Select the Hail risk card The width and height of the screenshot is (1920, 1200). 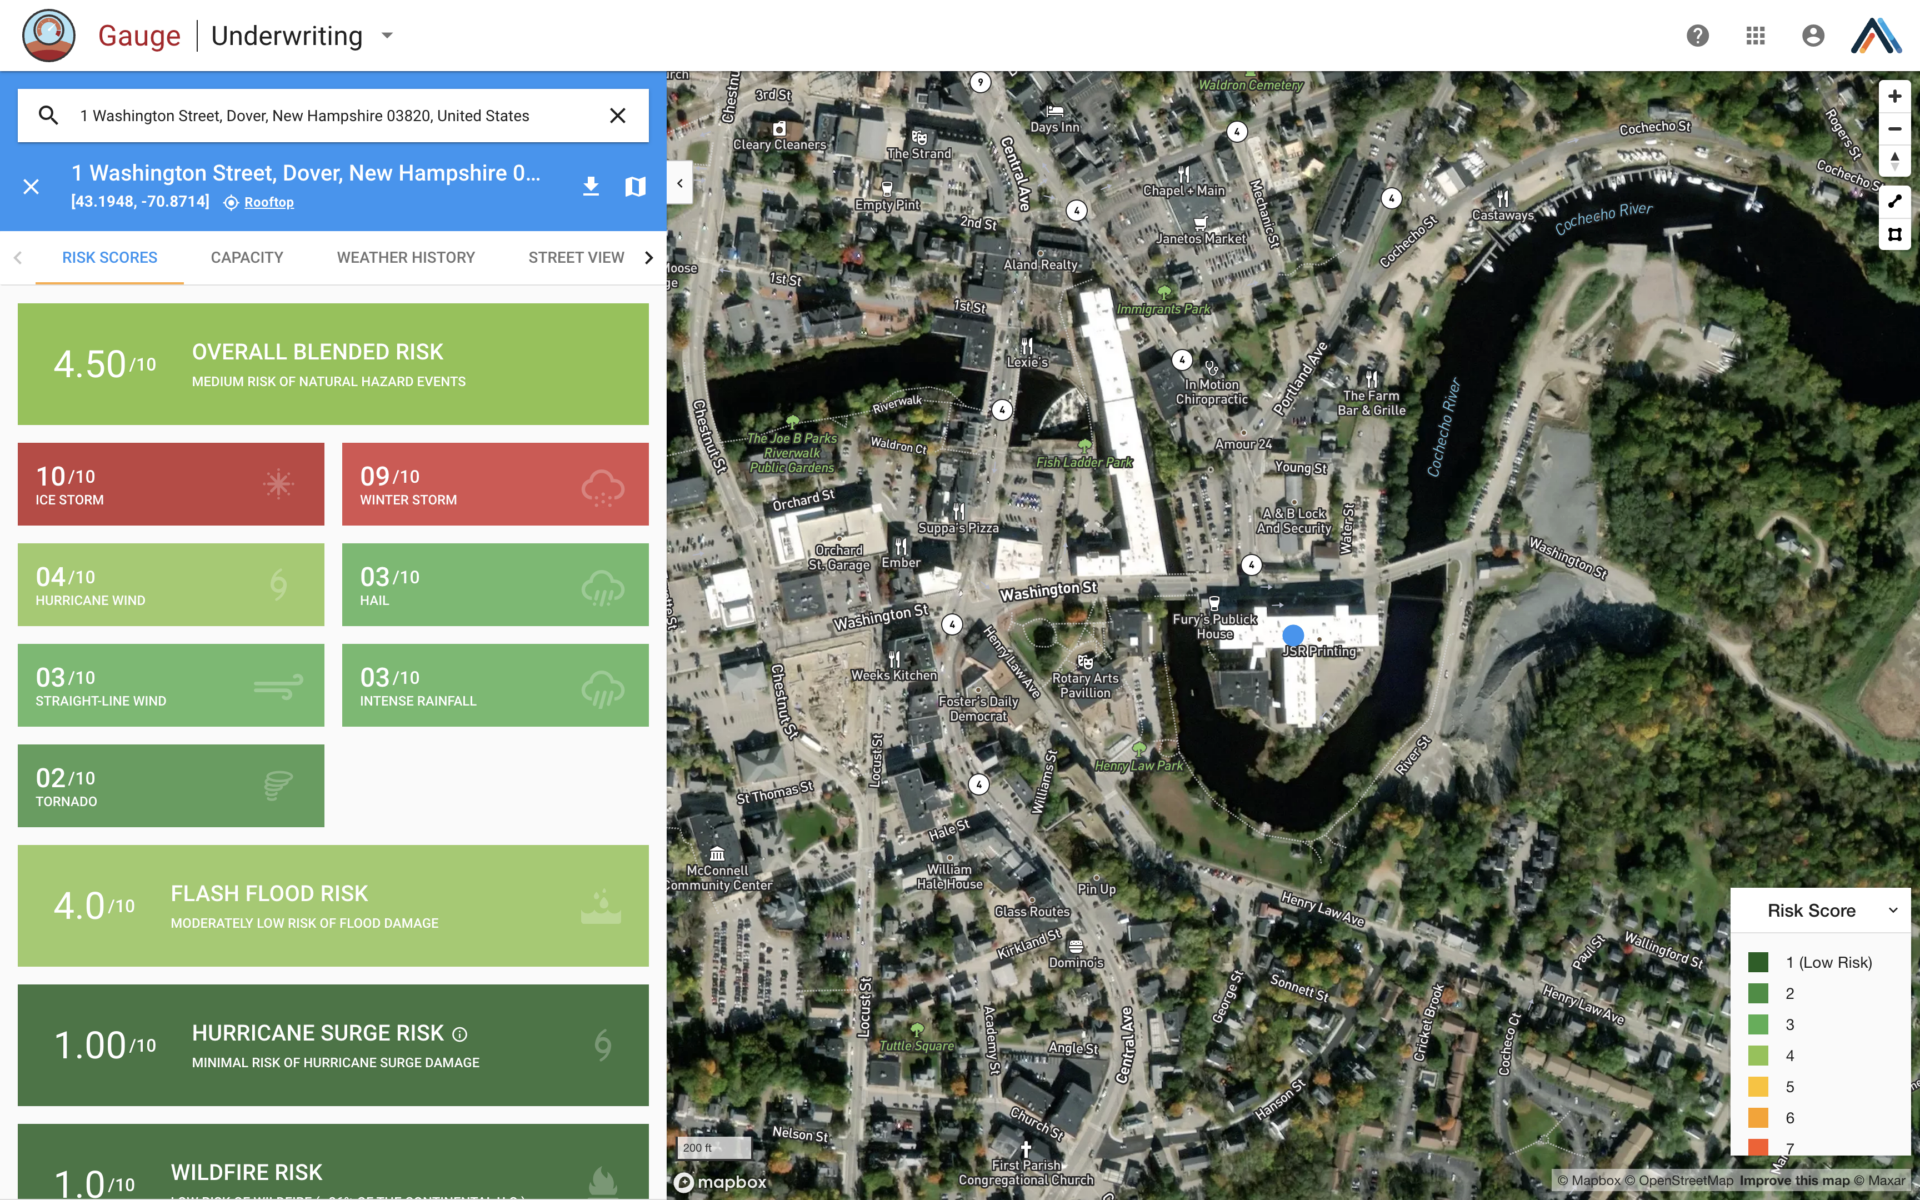pos(495,585)
